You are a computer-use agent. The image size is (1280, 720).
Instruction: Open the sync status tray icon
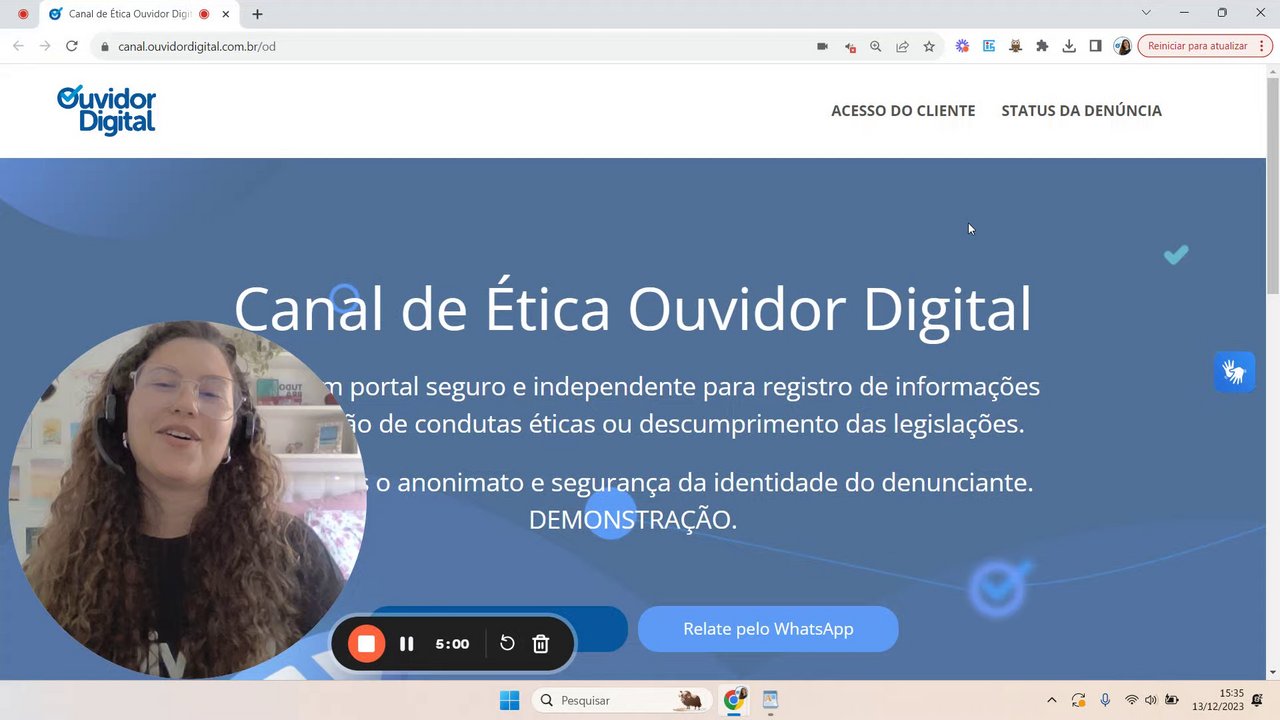[x=1078, y=700]
